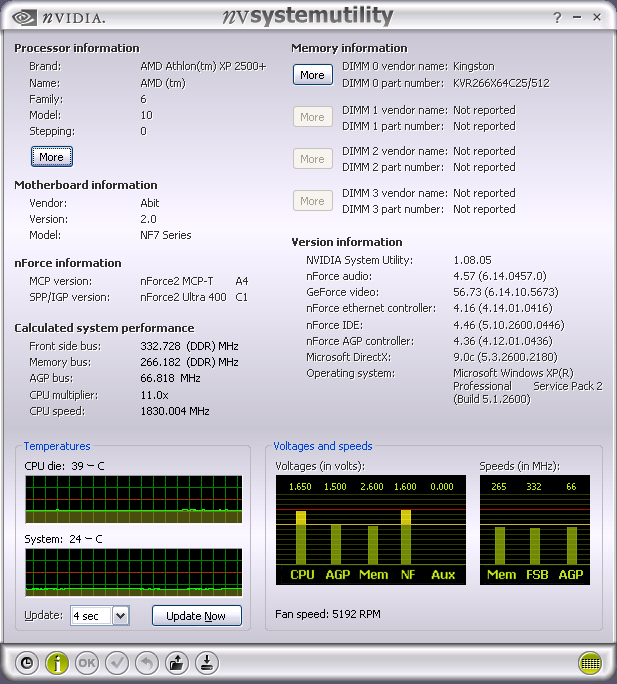This screenshot has width=617, height=684.
Task: Click the NF voltage bar
Action: tap(406, 538)
